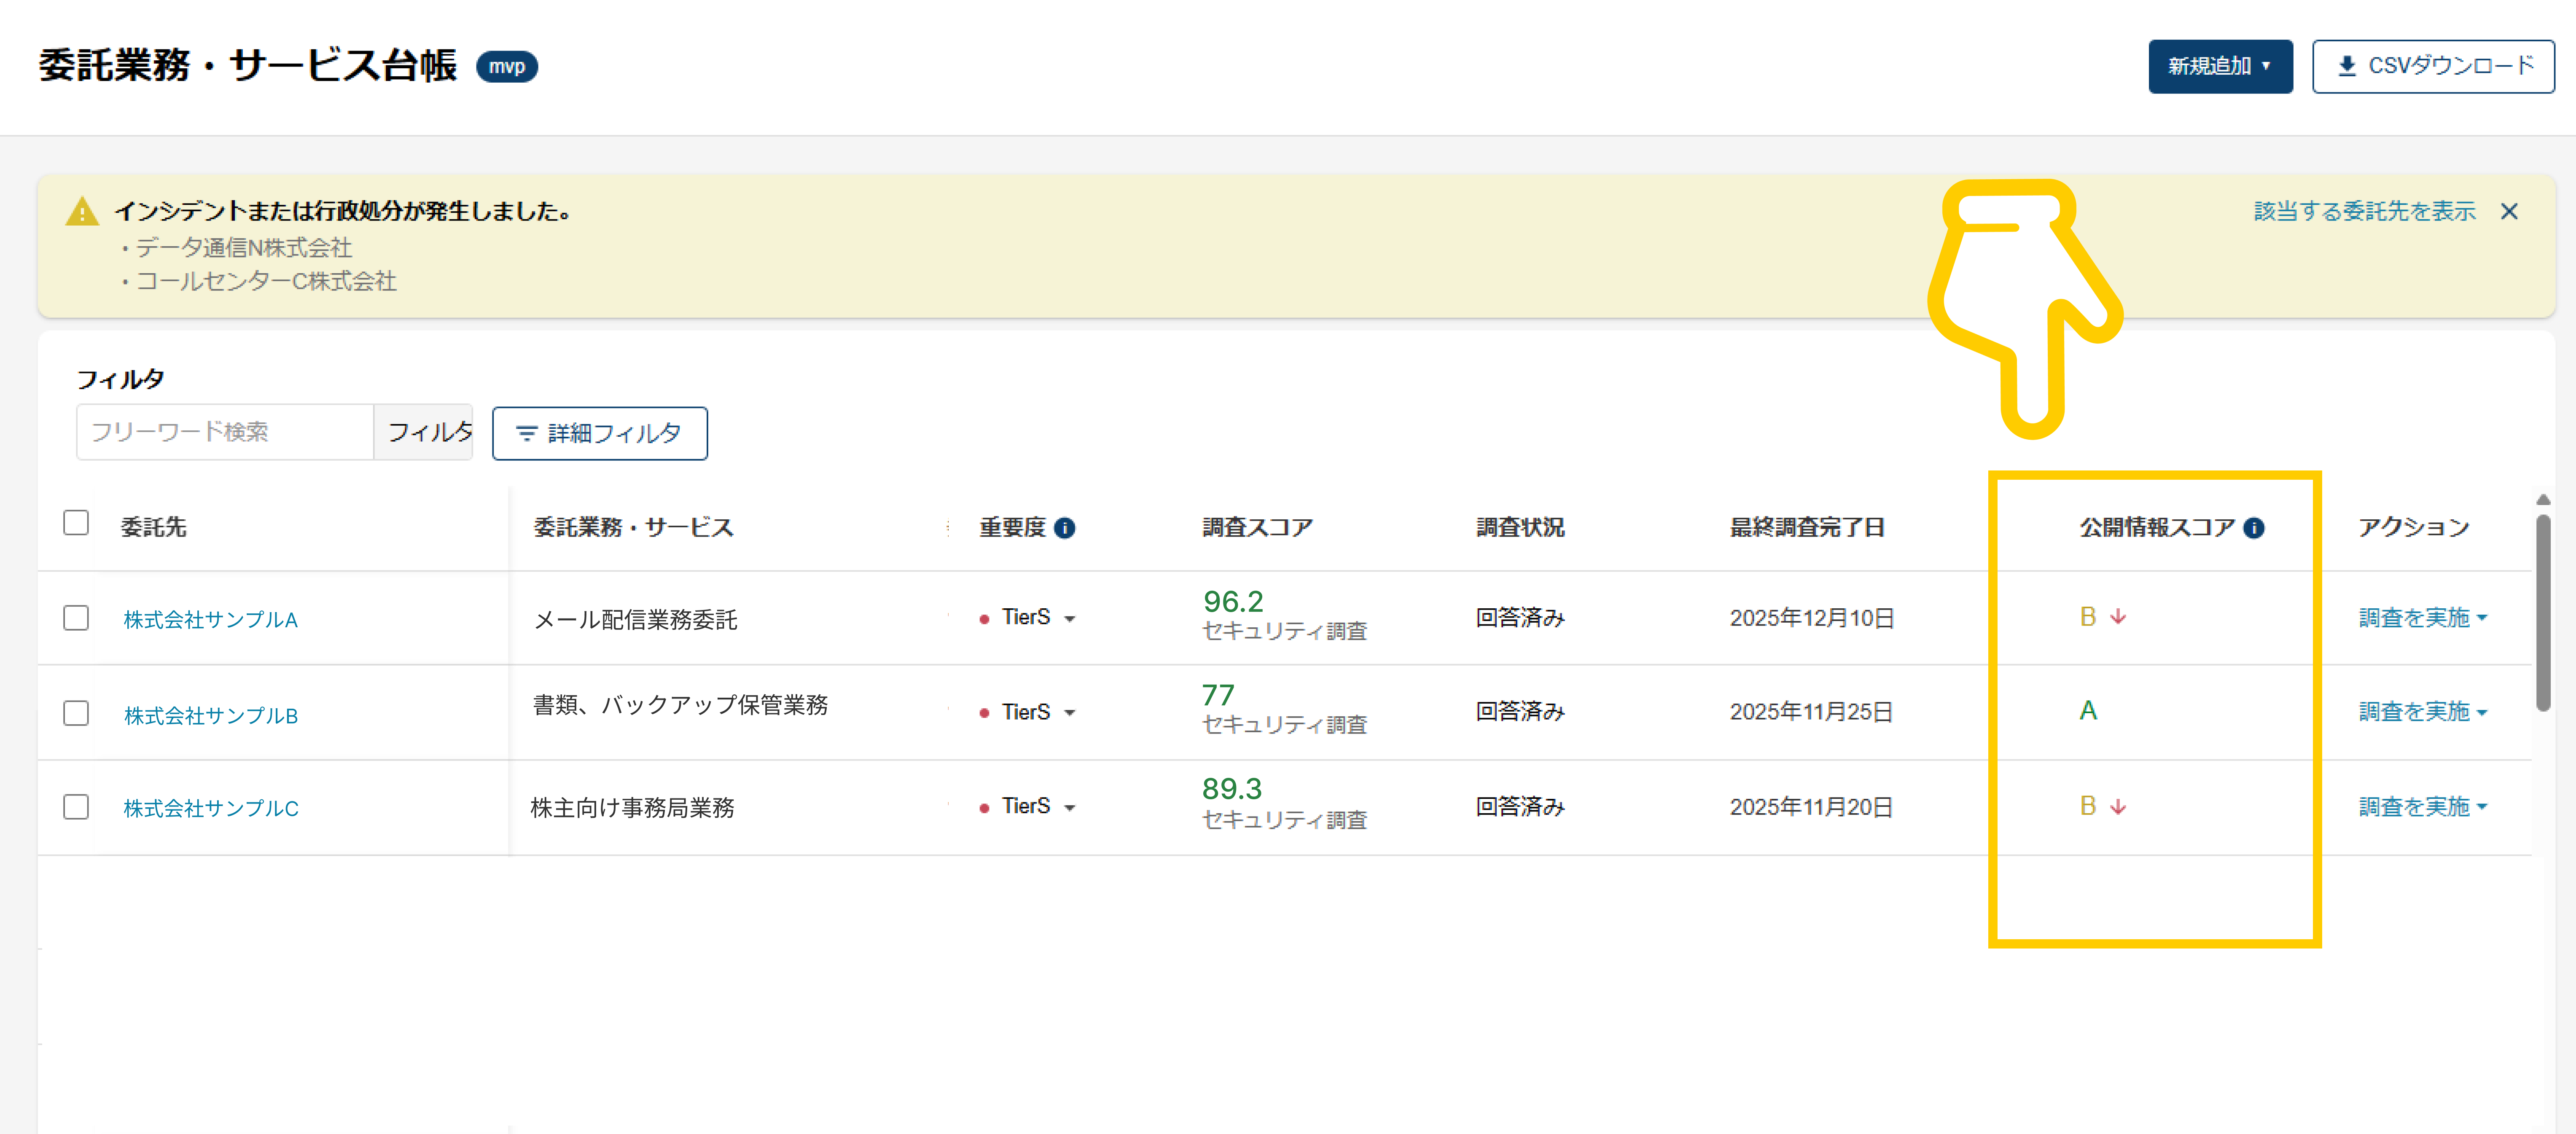2576x1134 pixels.
Task: Open the 新規追加 dropdown button
Action: pos(2220,66)
